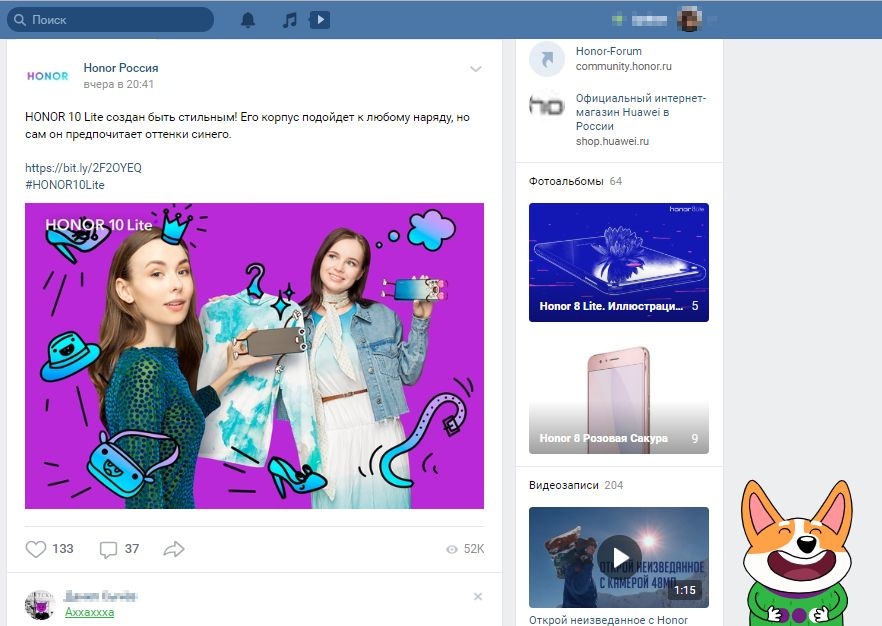Image resolution: width=882 pixels, height=626 pixels.
Task: Expand the post options chevron
Action: coord(476,69)
